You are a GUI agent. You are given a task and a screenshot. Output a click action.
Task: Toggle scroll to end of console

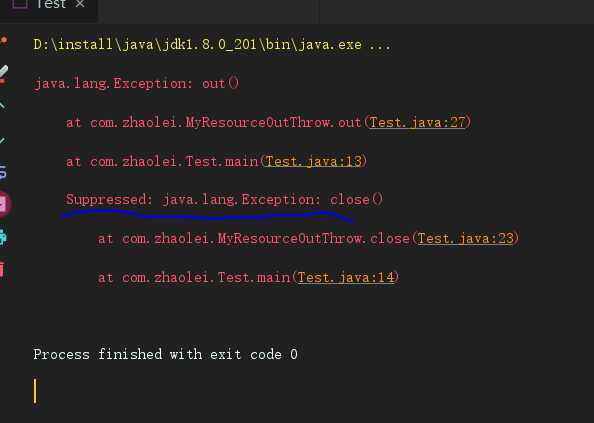[5, 204]
